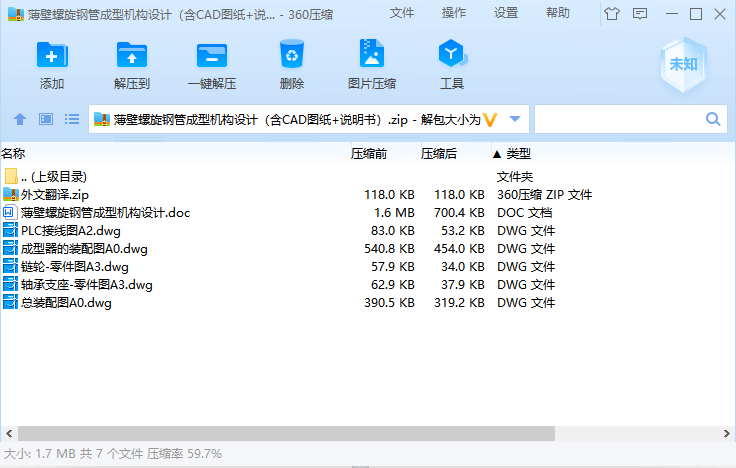The width and height of the screenshot is (736, 468).
Task: Click the orange V mark in the address bar
Action: pyautogui.click(x=490, y=120)
